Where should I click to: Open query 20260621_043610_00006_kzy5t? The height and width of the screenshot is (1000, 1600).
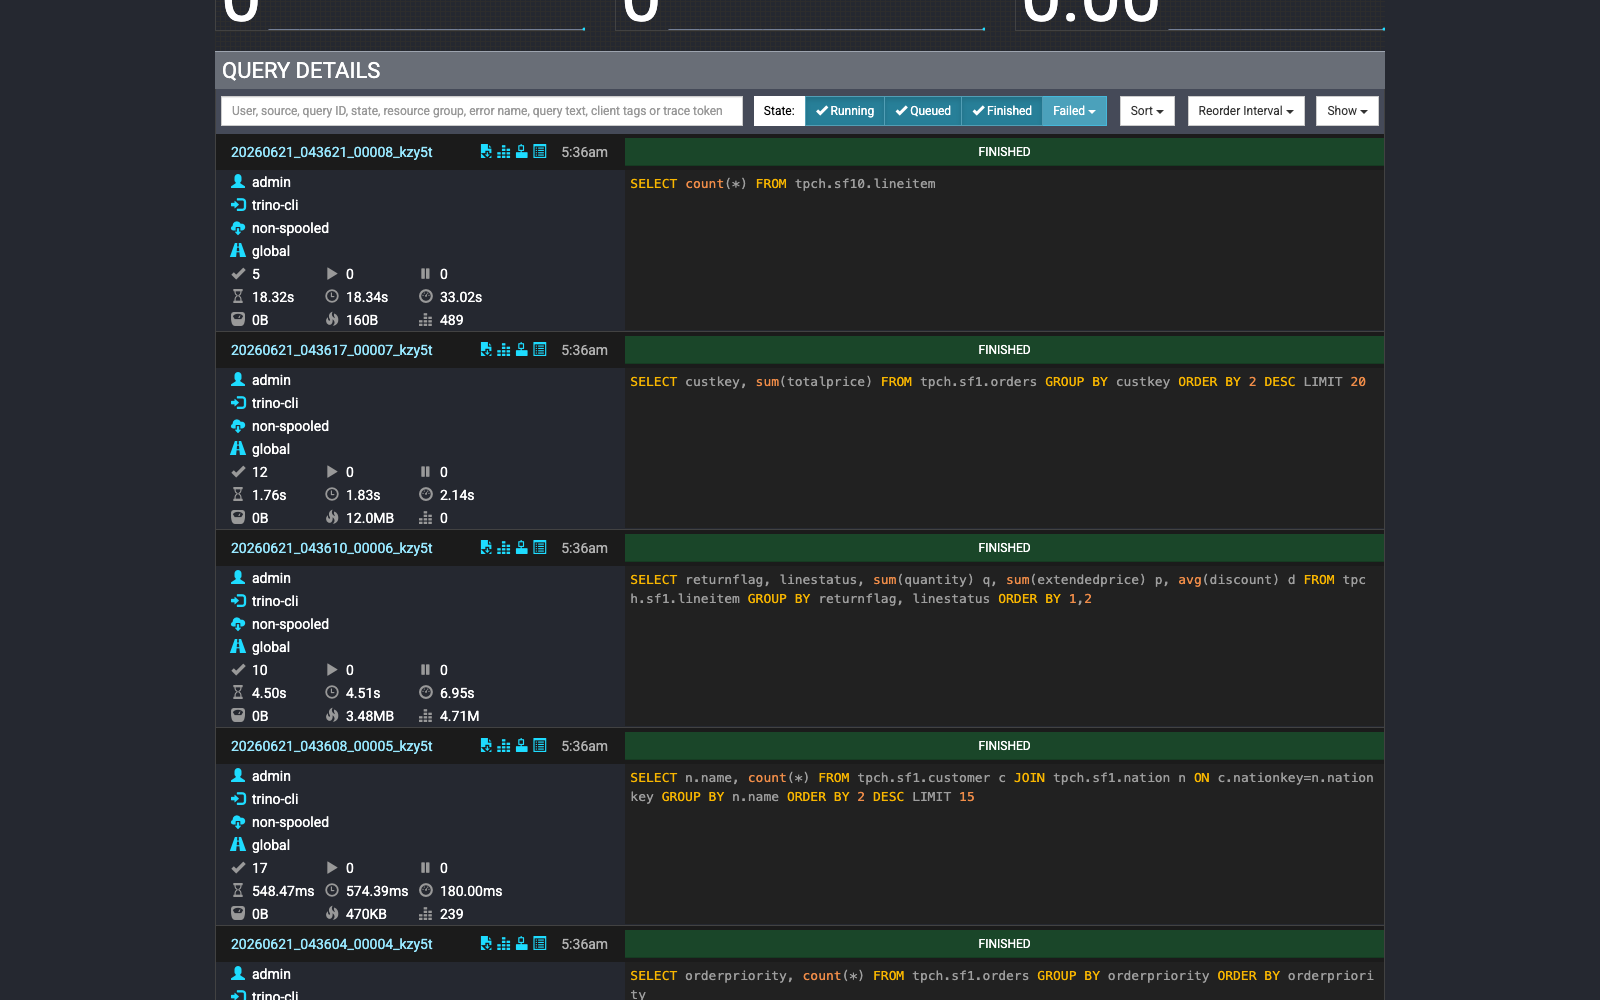pos(332,548)
